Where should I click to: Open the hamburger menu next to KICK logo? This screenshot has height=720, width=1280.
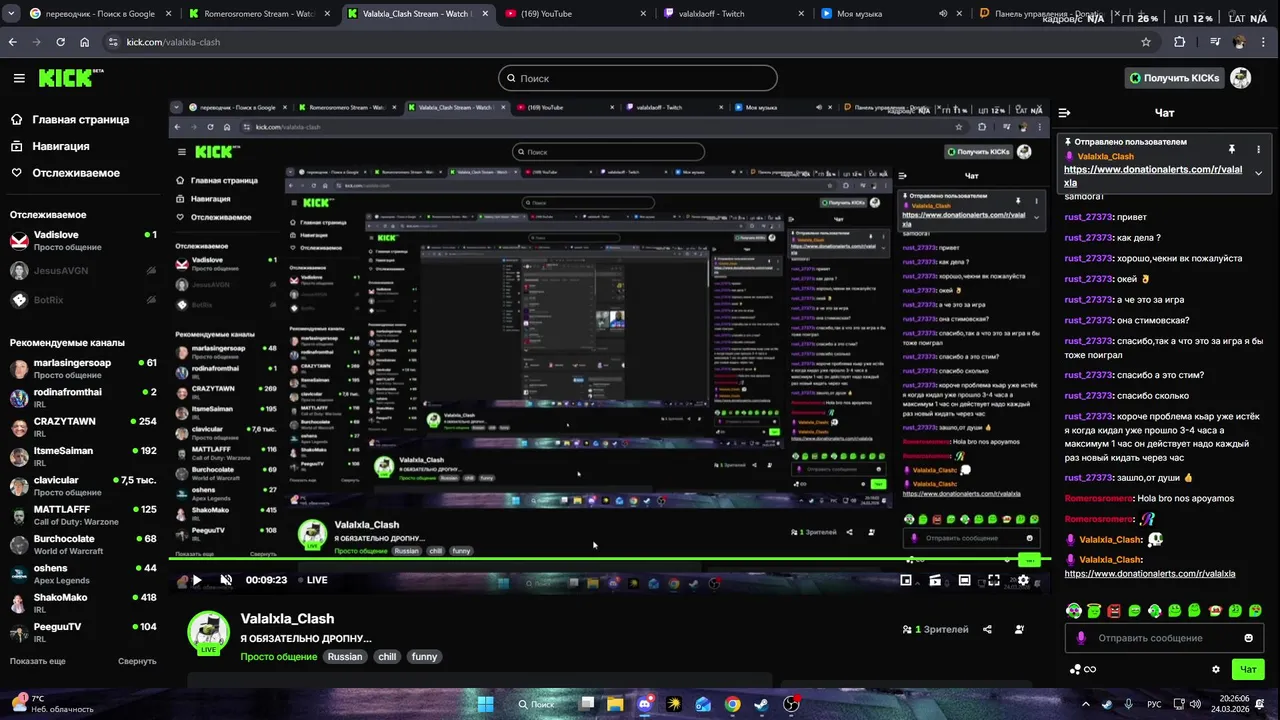19,78
